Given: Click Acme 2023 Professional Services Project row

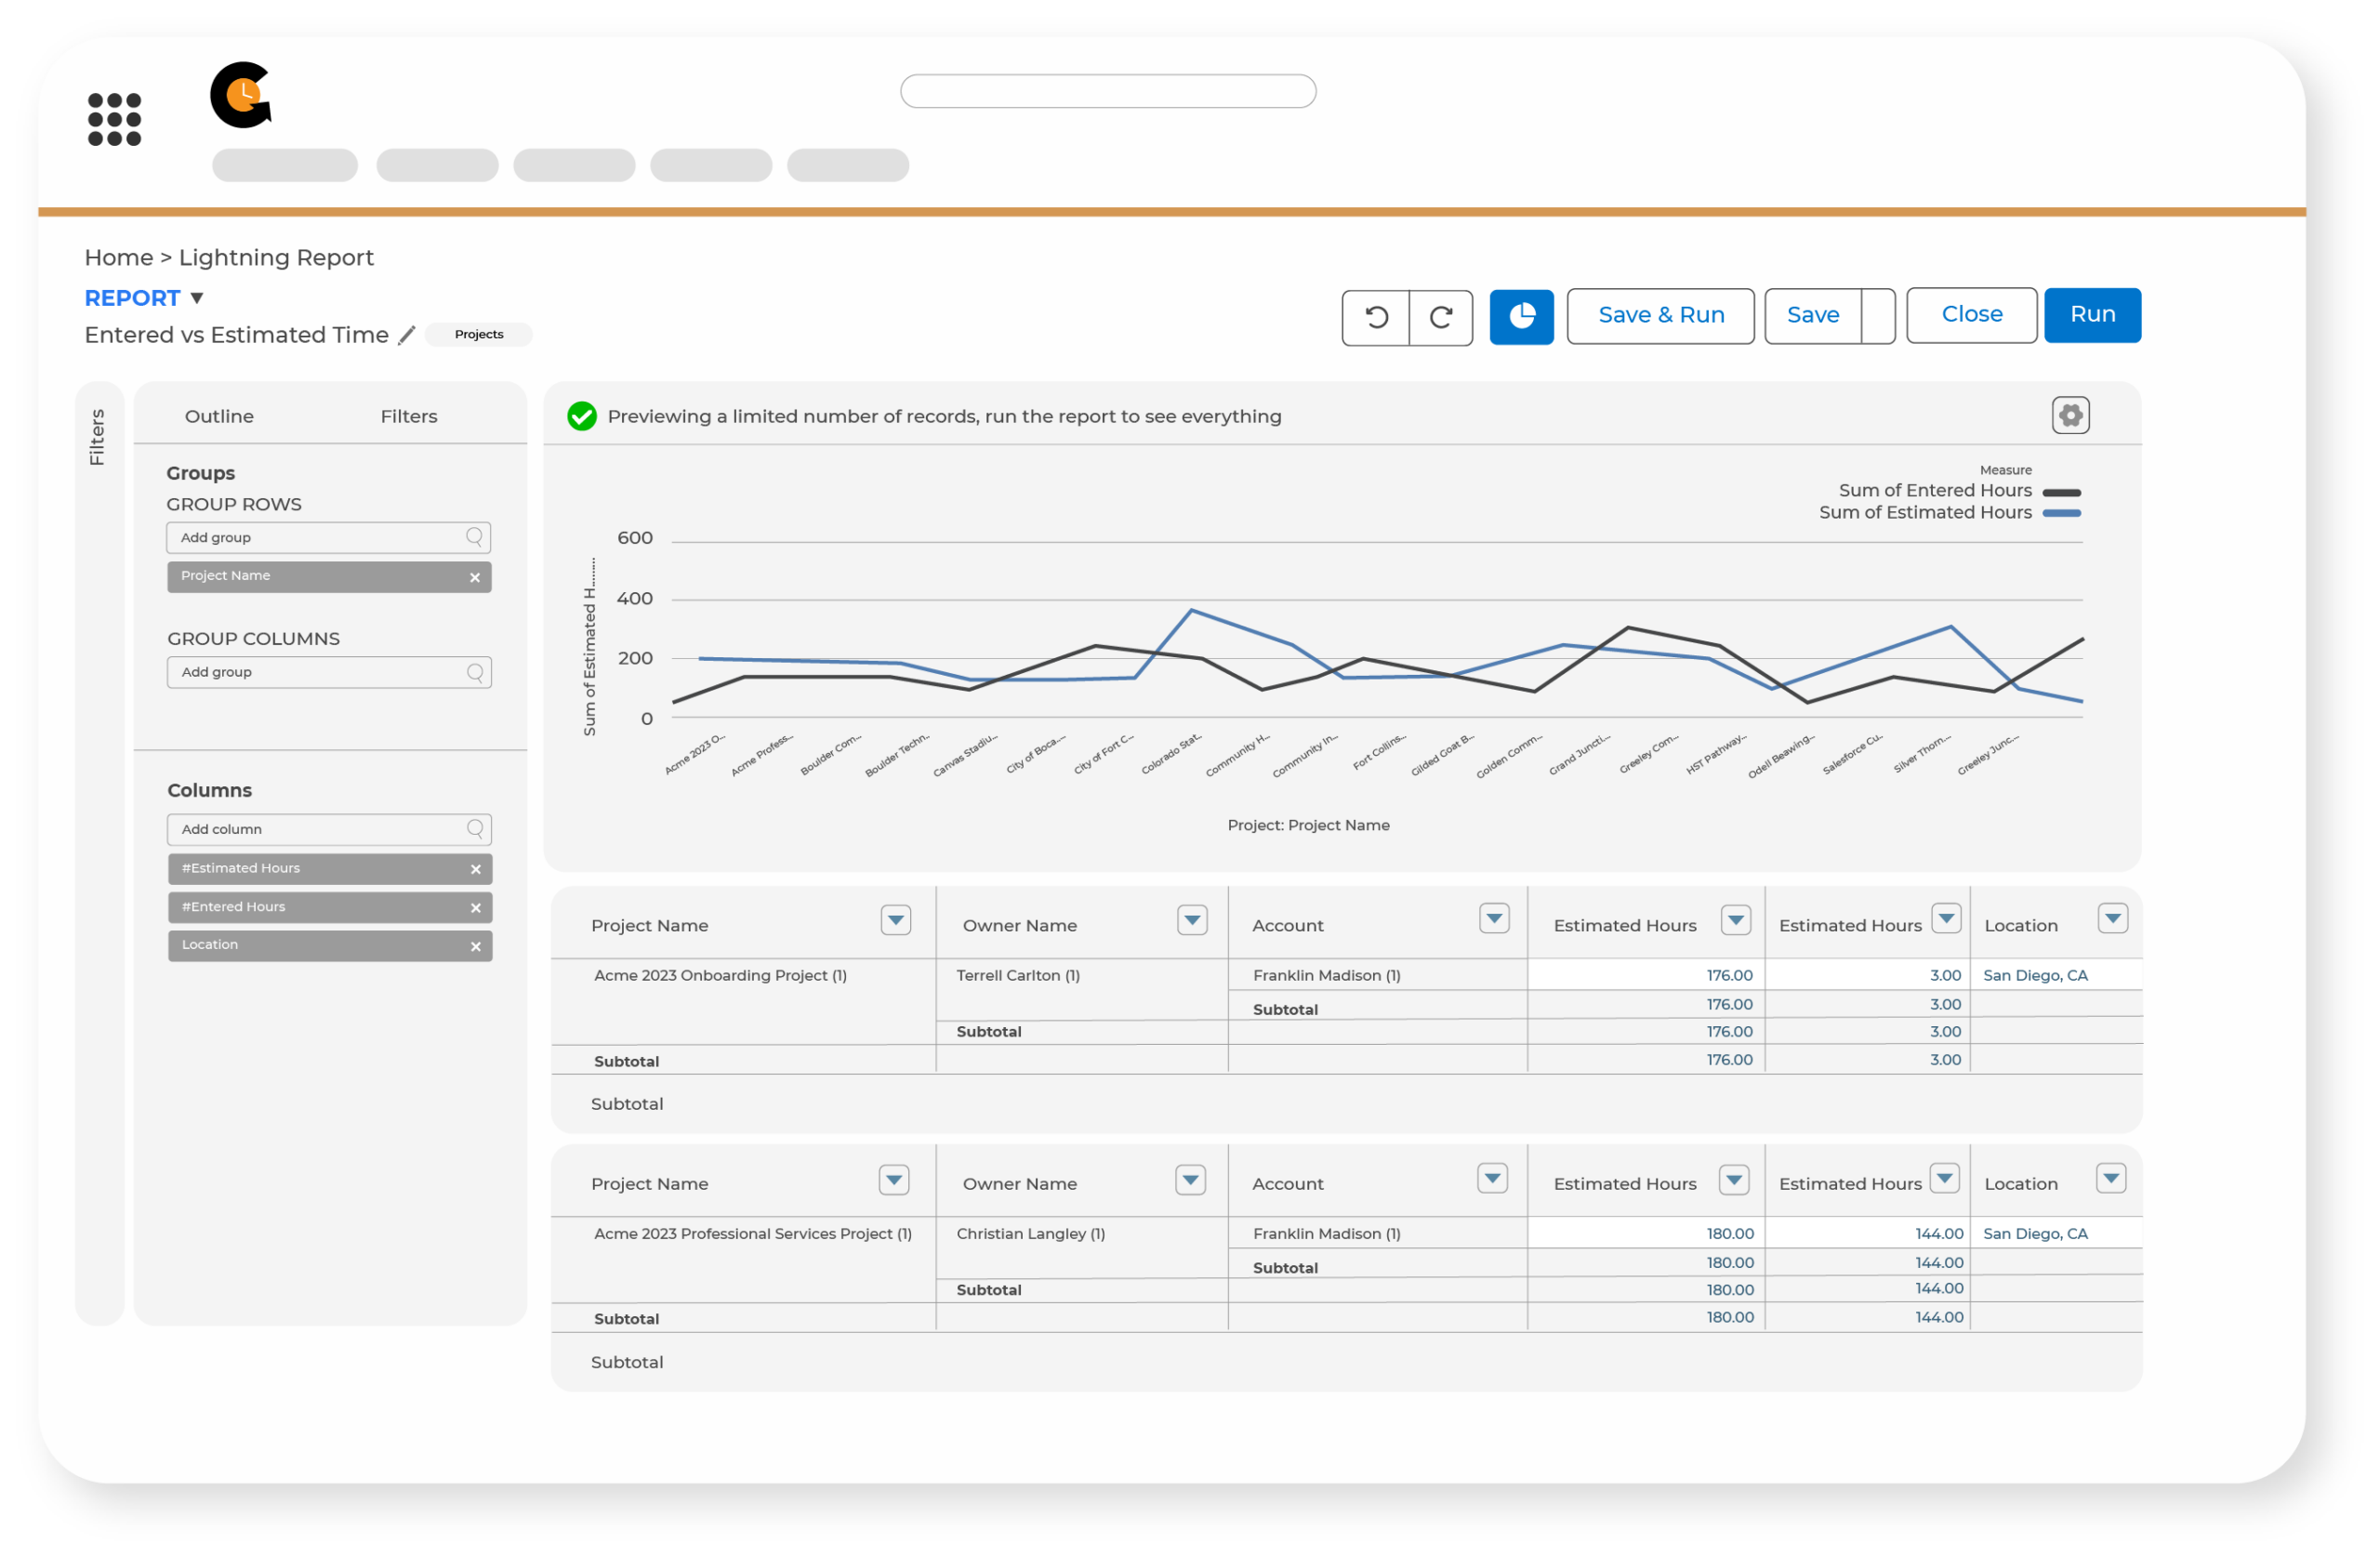Looking at the screenshot, I should click(753, 1233).
